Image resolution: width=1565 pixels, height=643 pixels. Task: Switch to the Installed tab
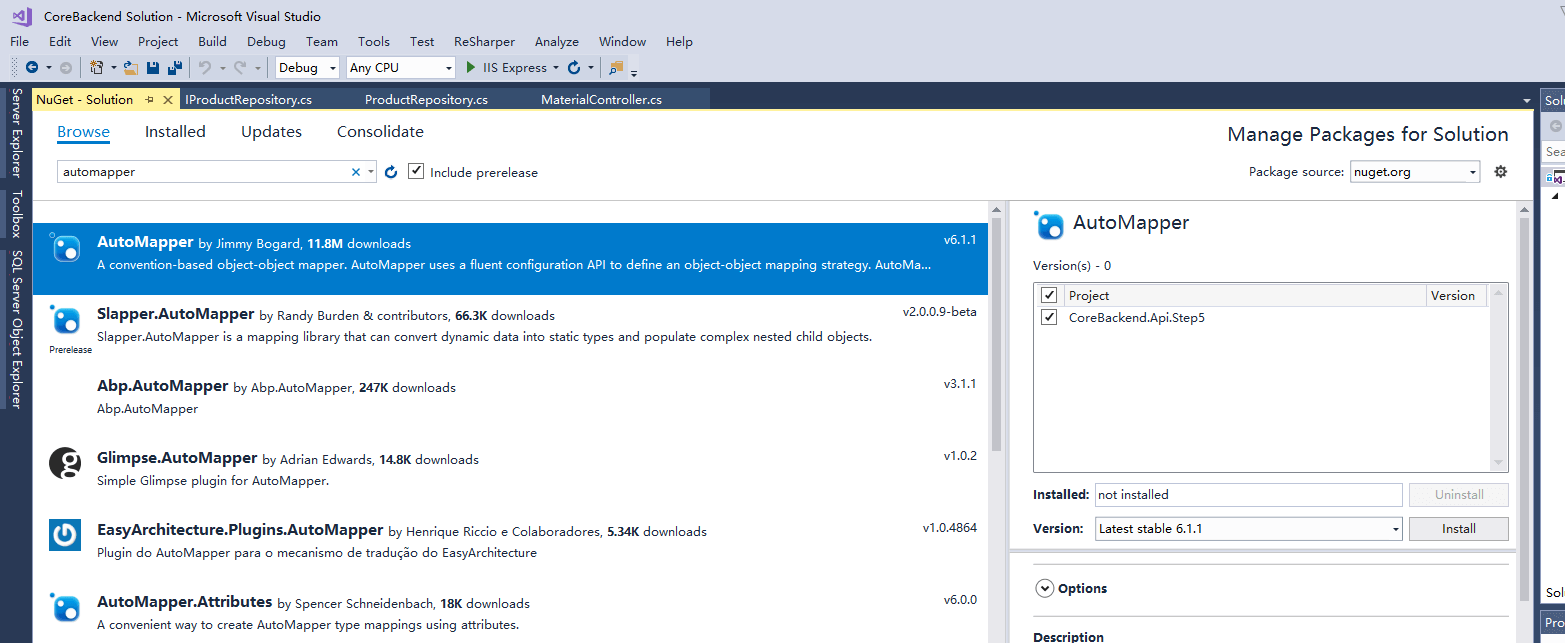pos(175,131)
